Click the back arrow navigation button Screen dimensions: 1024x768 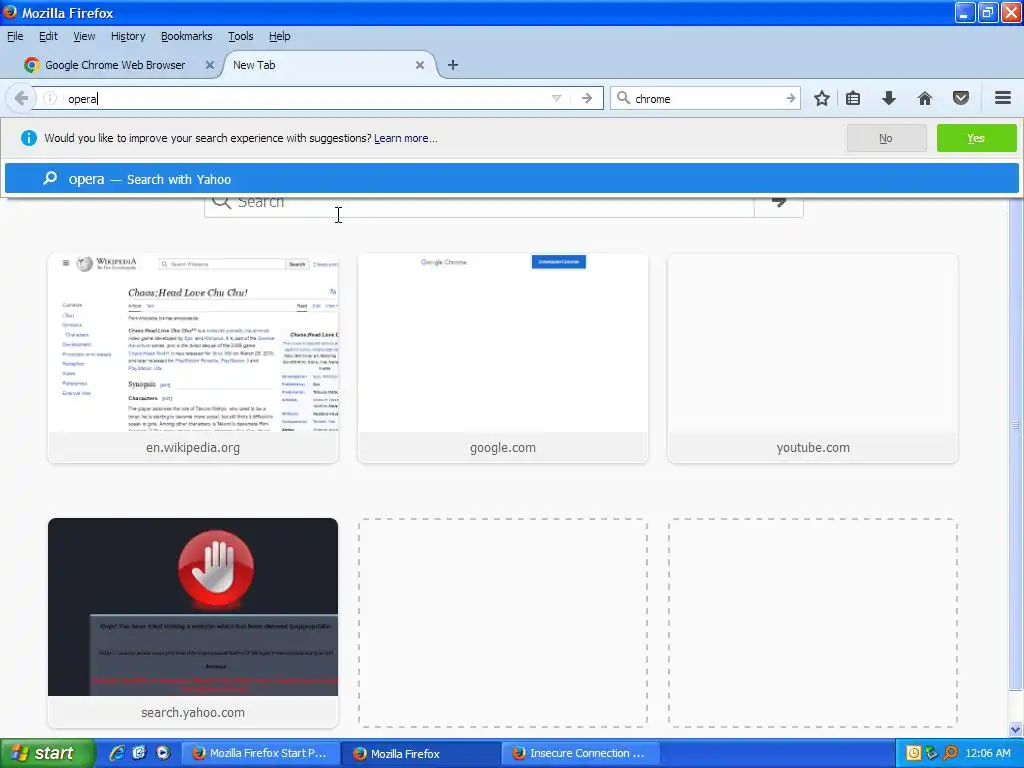[21, 99]
